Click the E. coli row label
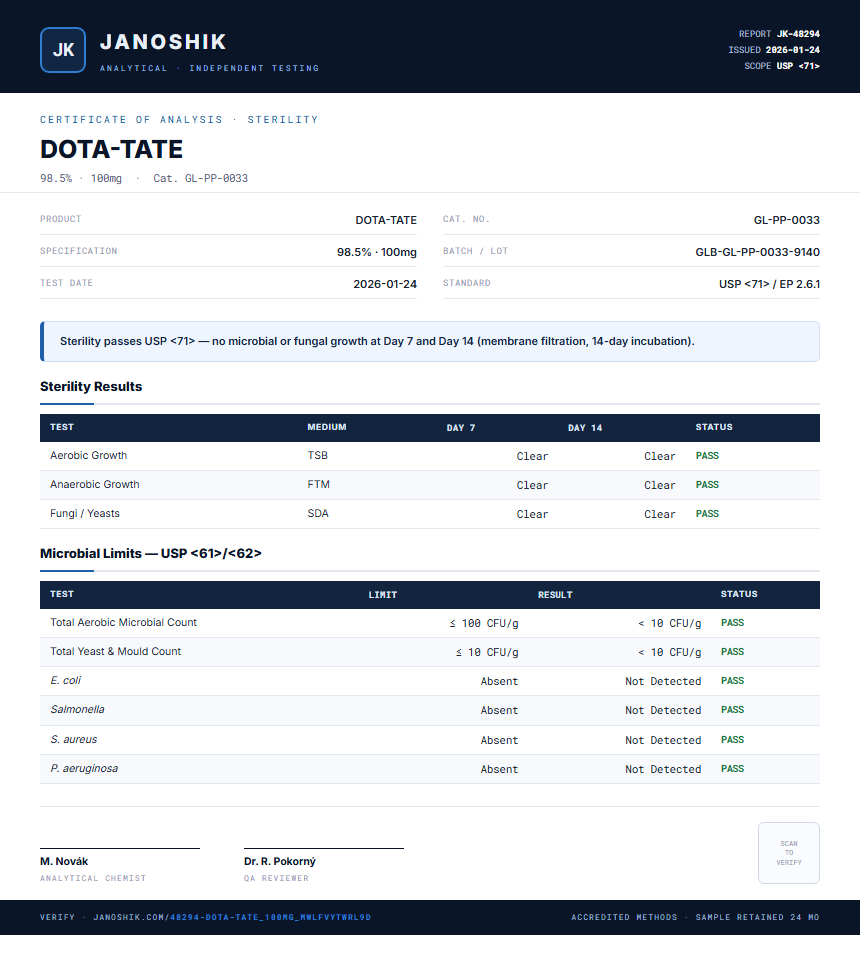Viewport: 860px width, 963px height. click(65, 680)
